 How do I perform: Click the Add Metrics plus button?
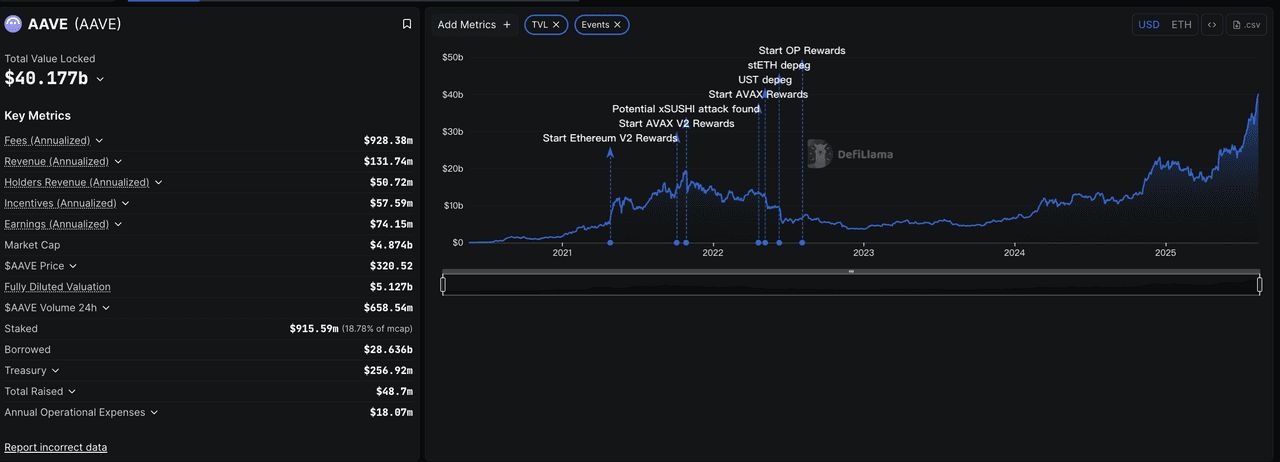pyautogui.click(x=506, y=24)
